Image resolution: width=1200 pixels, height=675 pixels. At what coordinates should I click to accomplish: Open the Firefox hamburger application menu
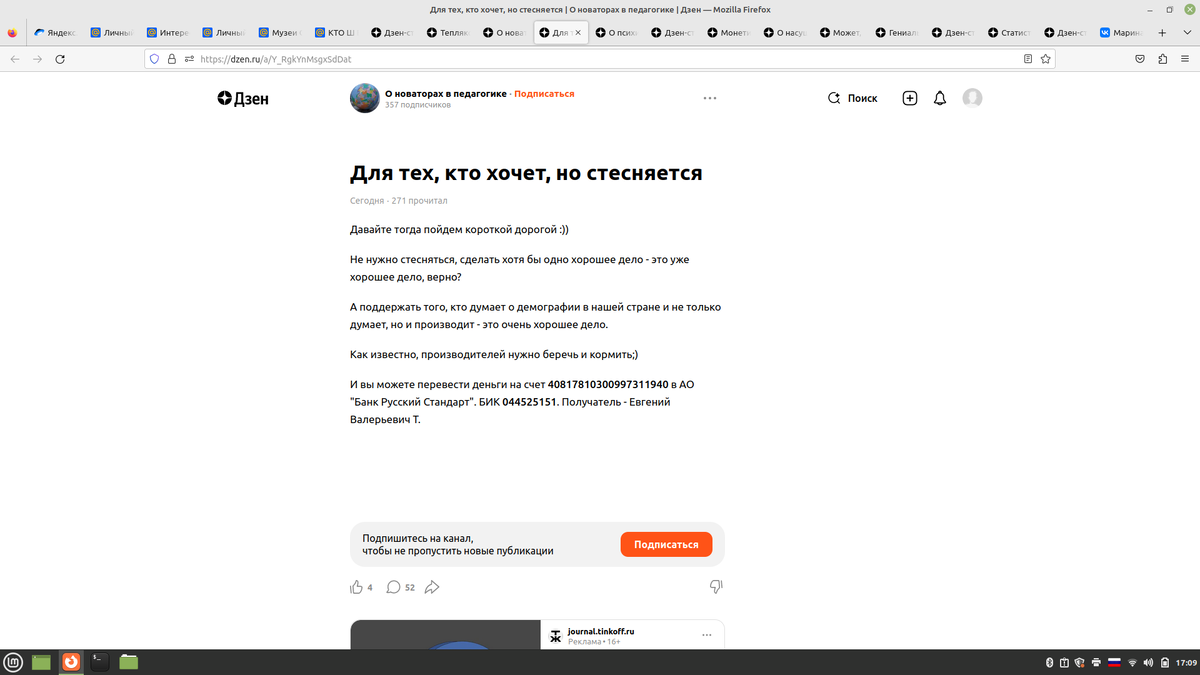[x=1184, y=59]
